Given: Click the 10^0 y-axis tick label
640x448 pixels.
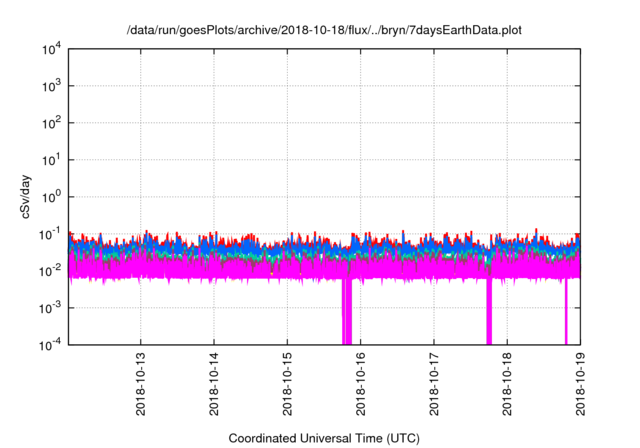Looking at the screenshot, I should coord(51,197).
